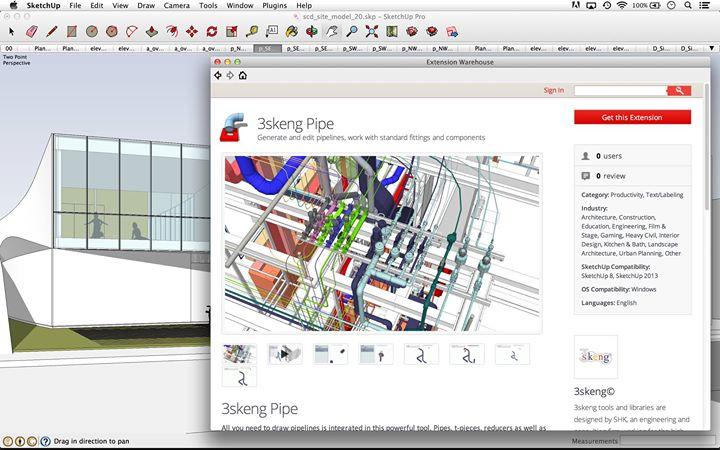The height and width of the screenshot is (450, 720).
Task: Choose the Scale tool
Action: pos(232,32)
